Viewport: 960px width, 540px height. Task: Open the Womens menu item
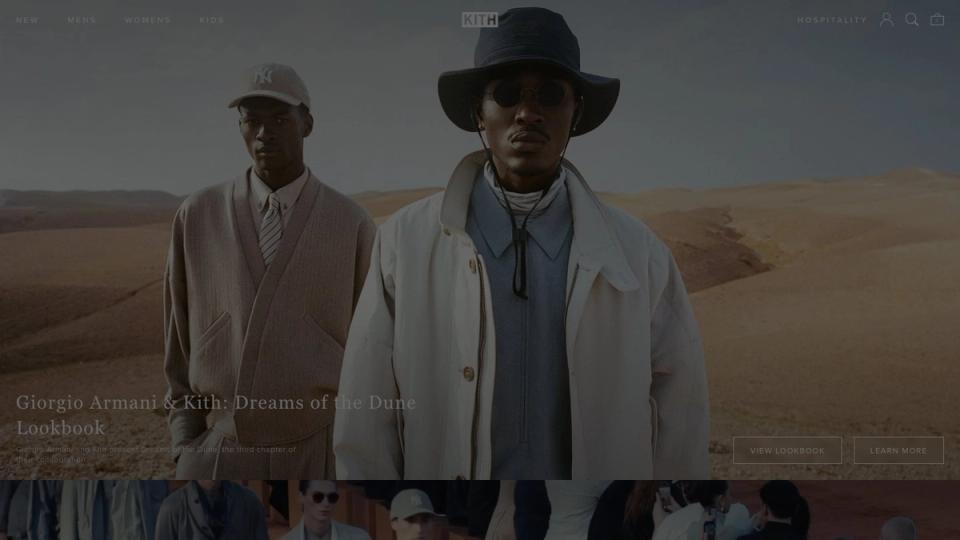click(x=148, y=20)
